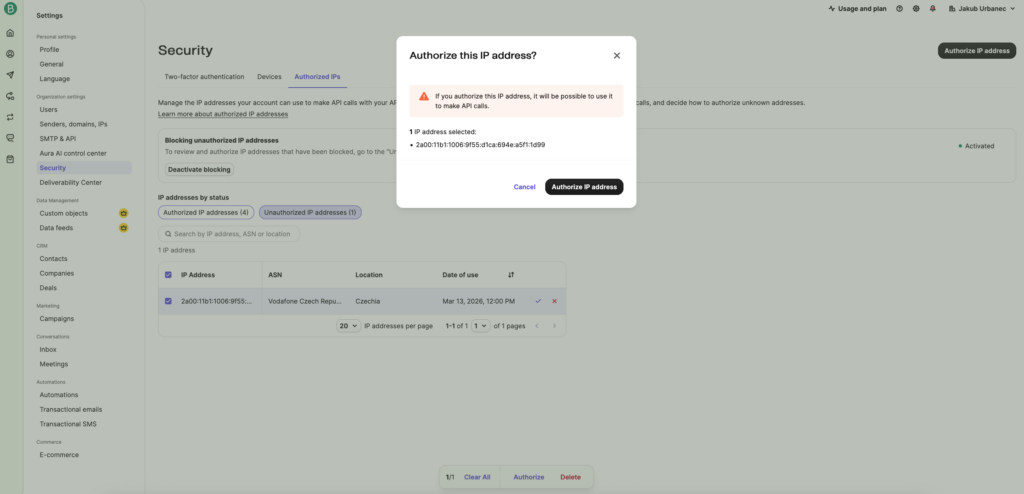Click the red X delete icon in row

[554, 301]
